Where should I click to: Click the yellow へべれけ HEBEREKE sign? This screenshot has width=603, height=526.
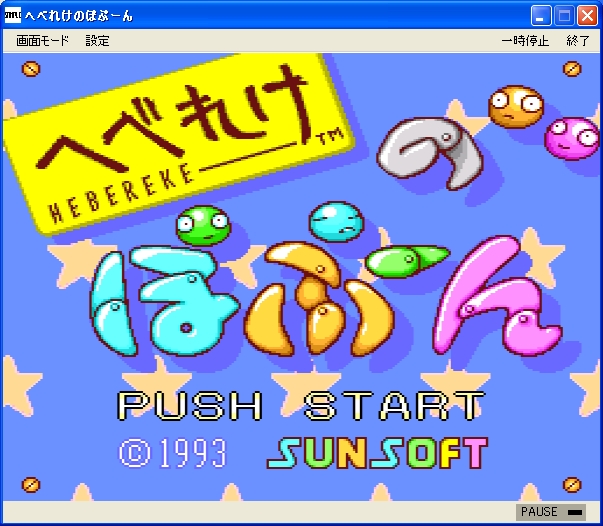pos(179,144)
